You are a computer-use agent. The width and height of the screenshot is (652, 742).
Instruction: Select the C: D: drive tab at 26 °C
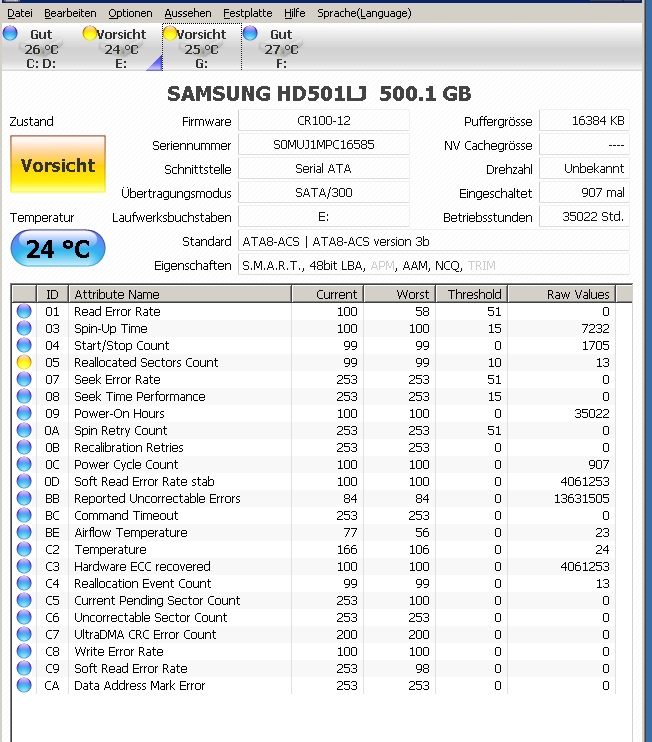pyautogui.click(x=41, y=48)
